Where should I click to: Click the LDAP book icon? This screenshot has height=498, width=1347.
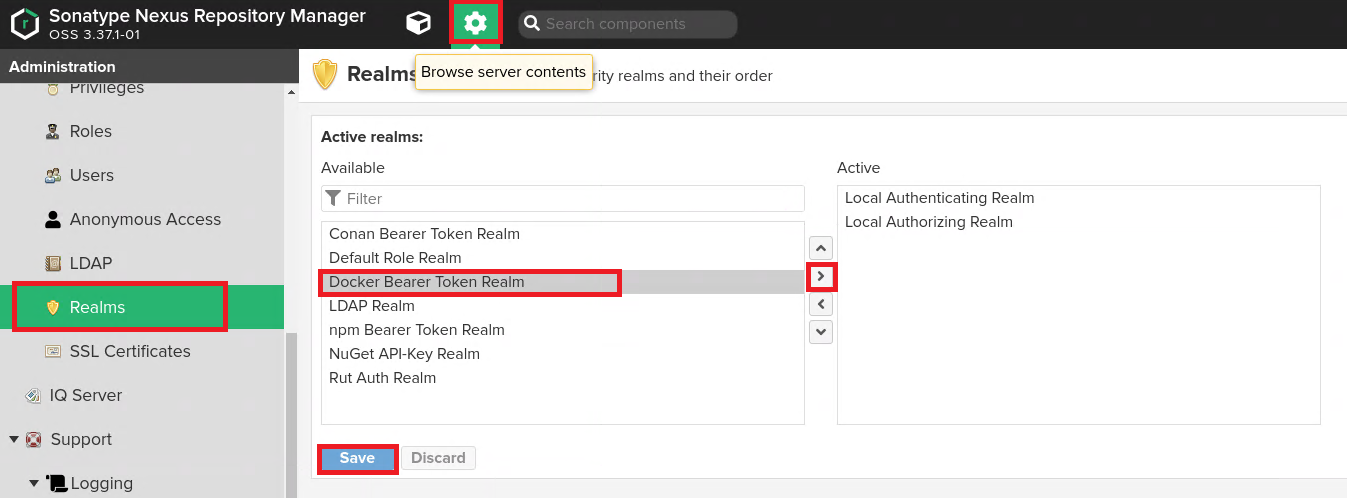[53, 264]
